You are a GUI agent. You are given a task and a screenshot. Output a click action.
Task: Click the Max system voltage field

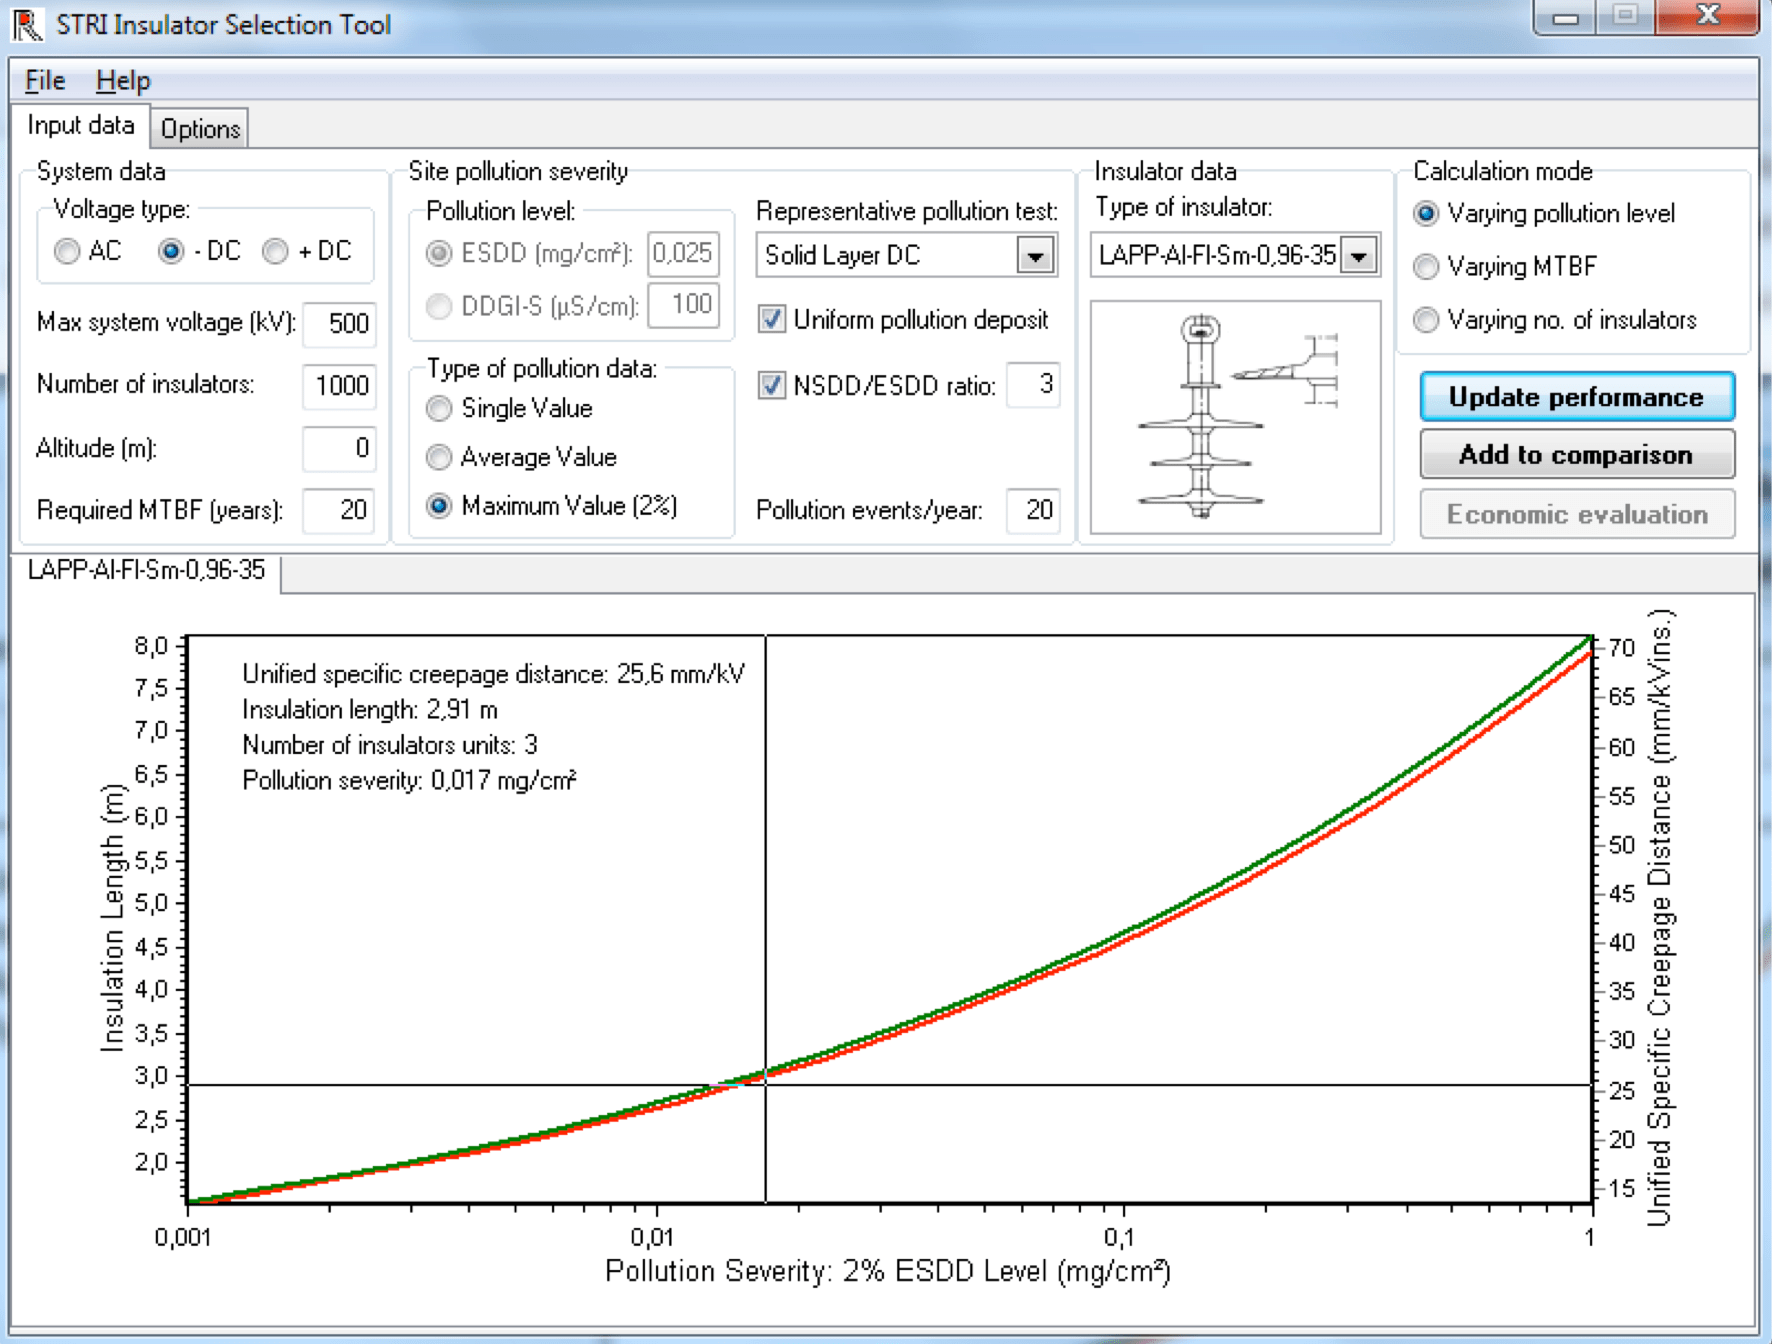click(339, 324)
